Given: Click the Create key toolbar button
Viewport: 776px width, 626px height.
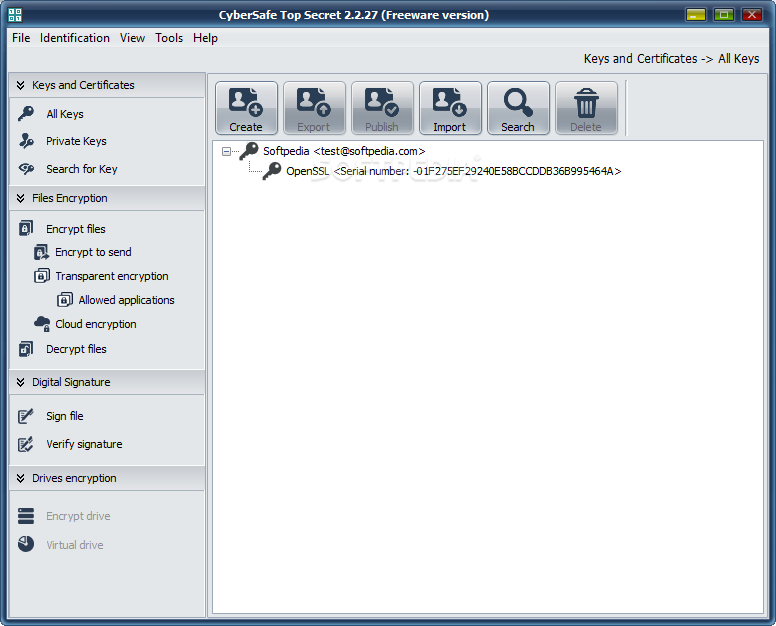Looking at the screenshot, I should click(x=246, y=108).
